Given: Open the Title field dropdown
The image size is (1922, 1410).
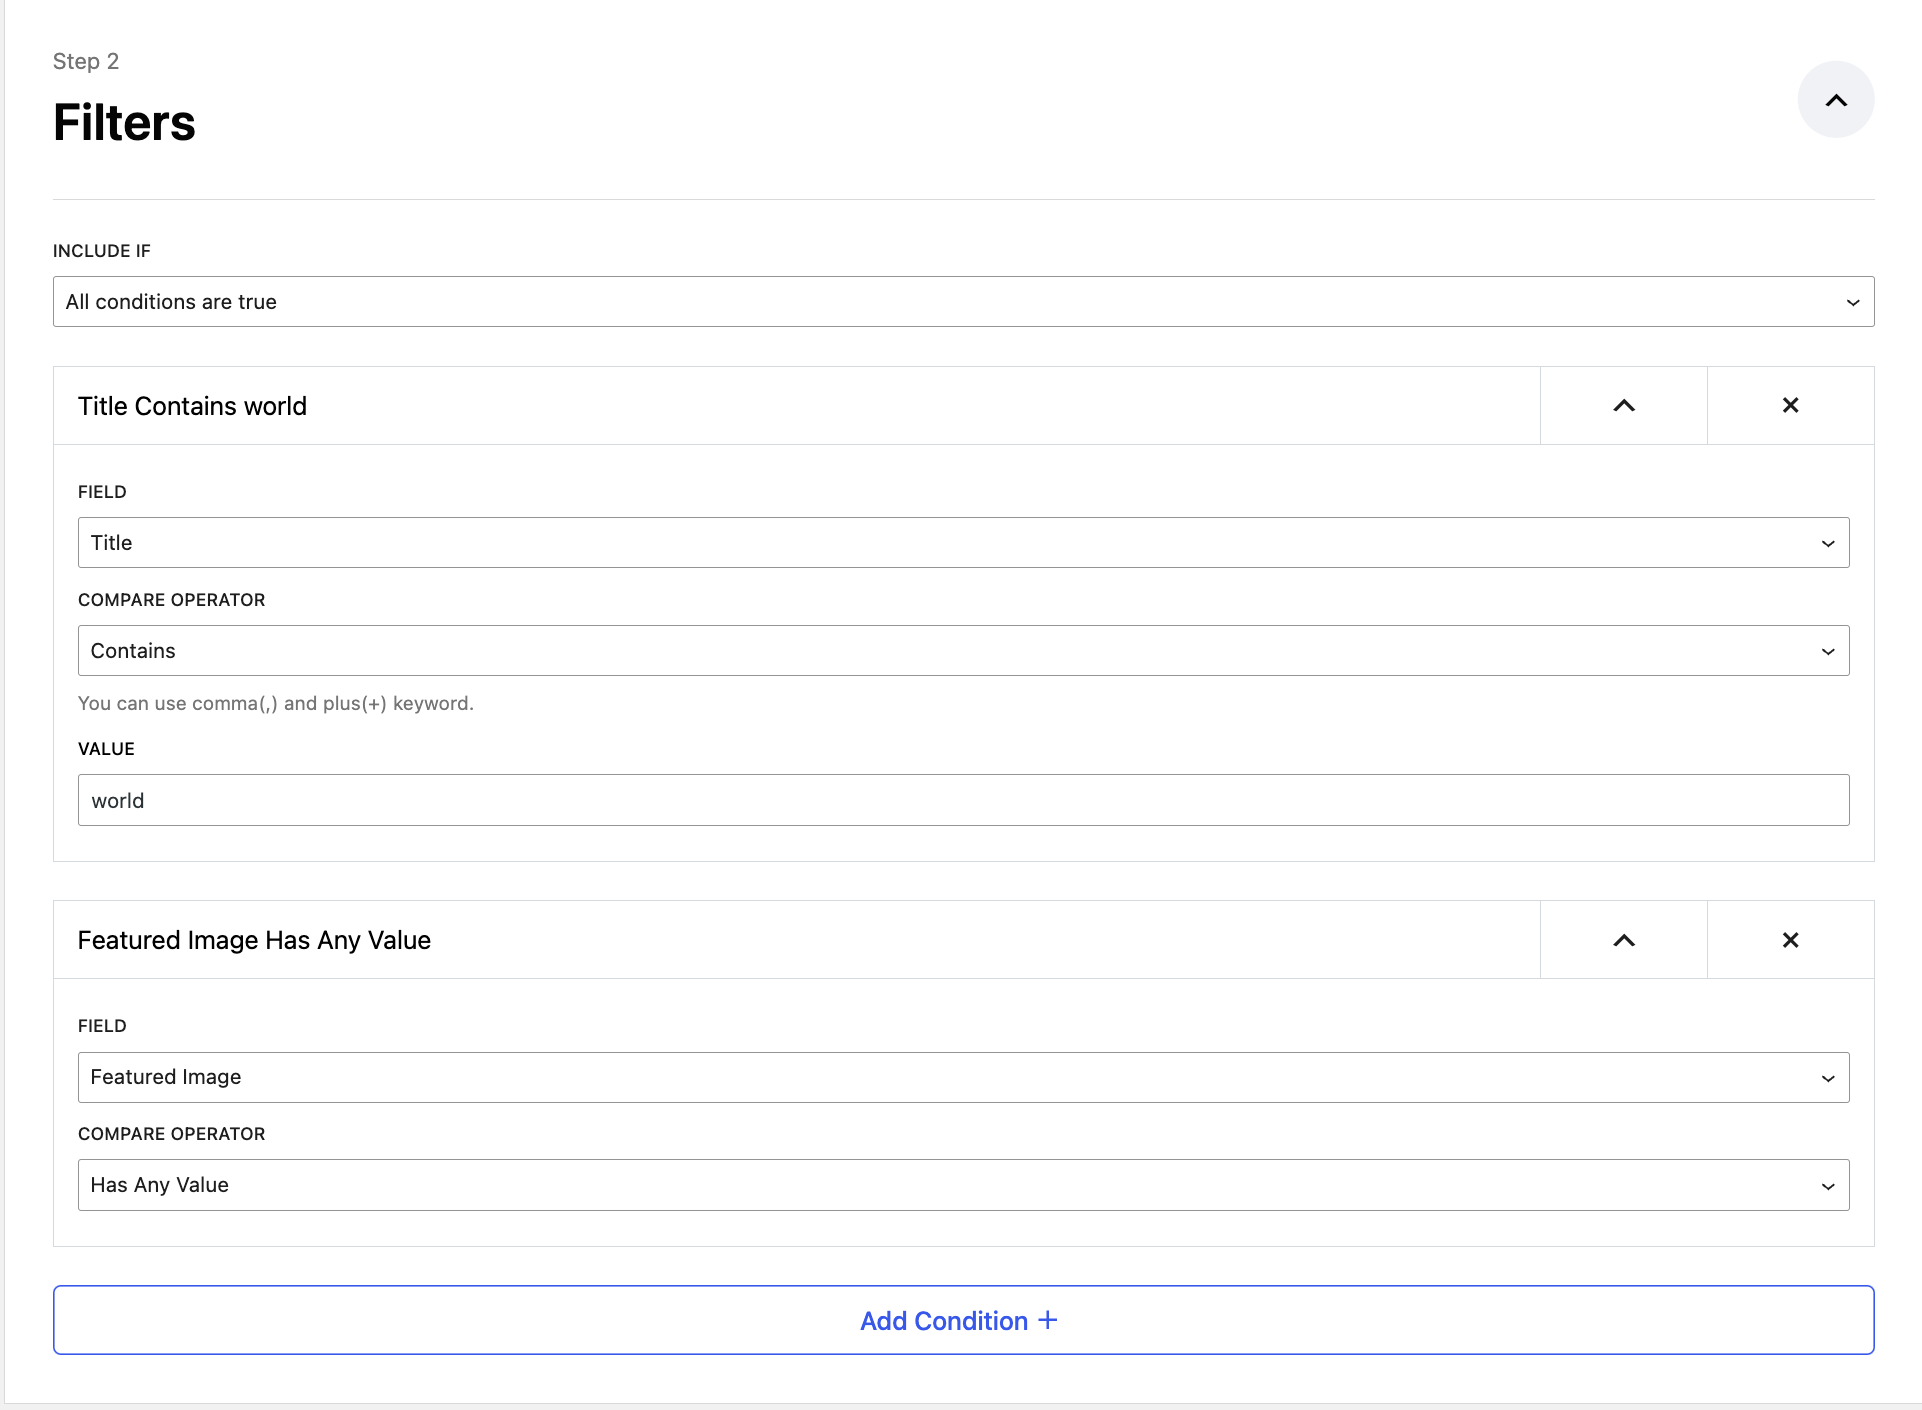Looking at the screenshot, I should pyautogui.click(x=962, y=543).
